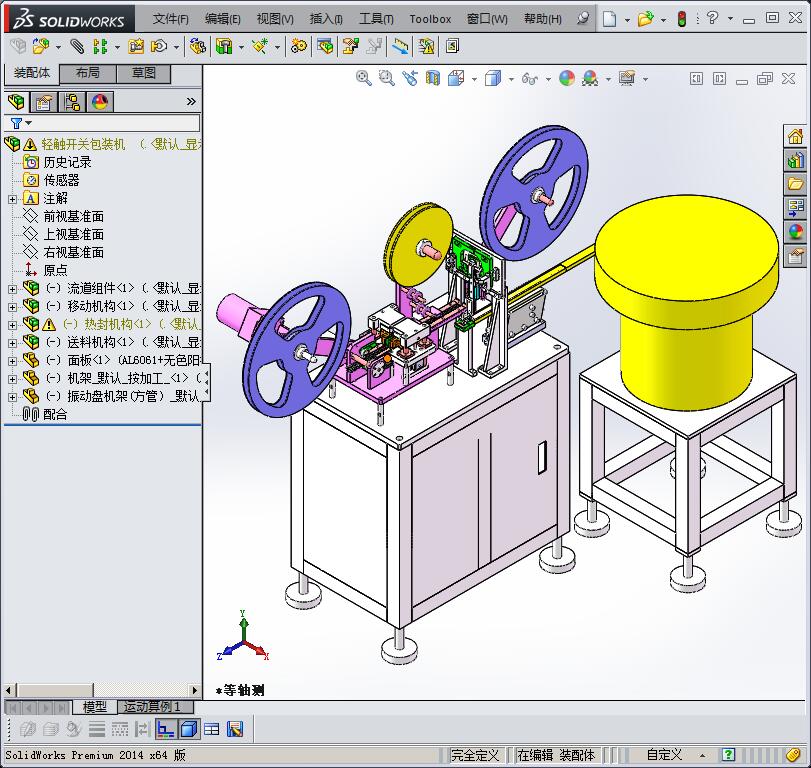Open the filter dropdown arrow in tree

pos(28,123)
